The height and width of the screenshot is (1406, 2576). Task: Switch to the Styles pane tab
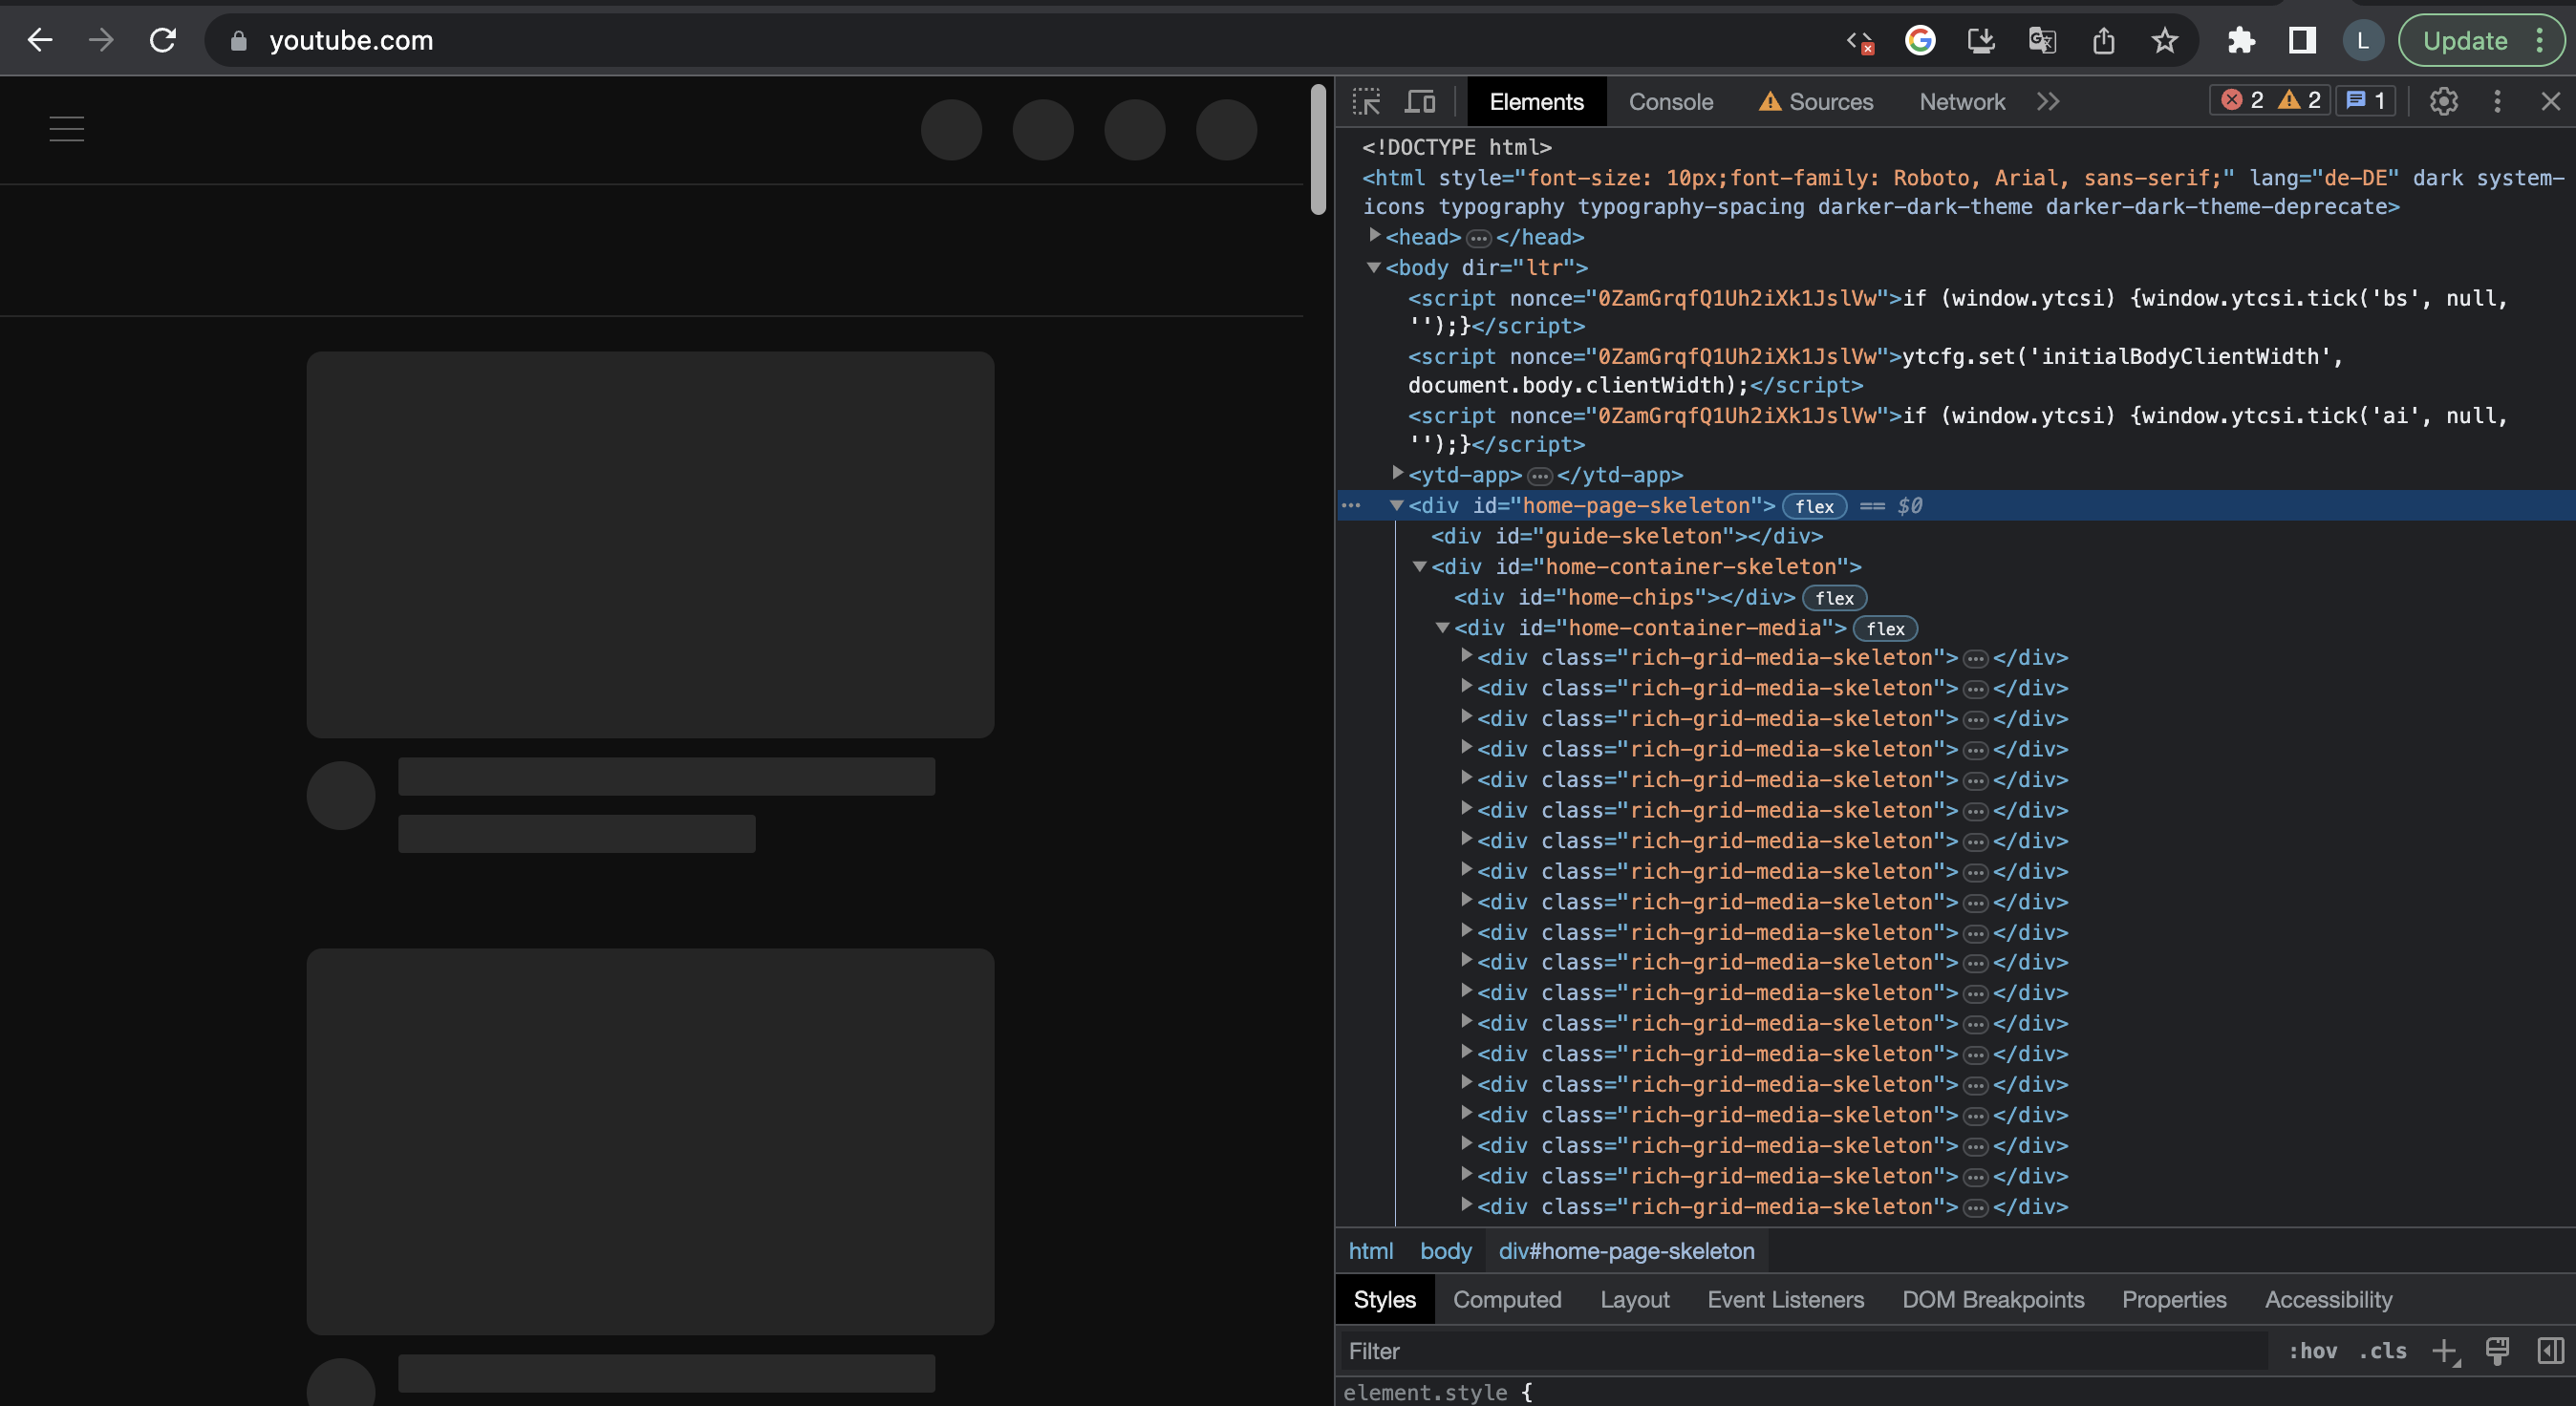(1384, 1299)
